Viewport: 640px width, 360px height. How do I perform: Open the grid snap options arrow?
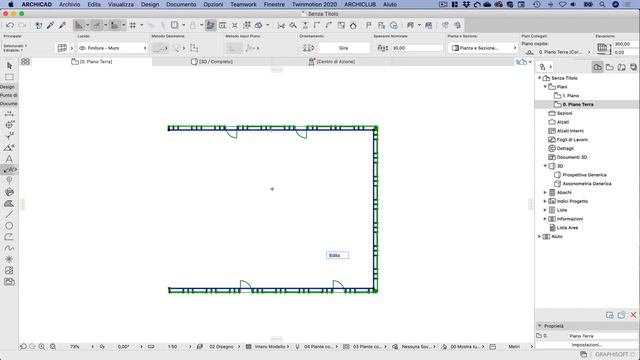[x=142, y=25]
